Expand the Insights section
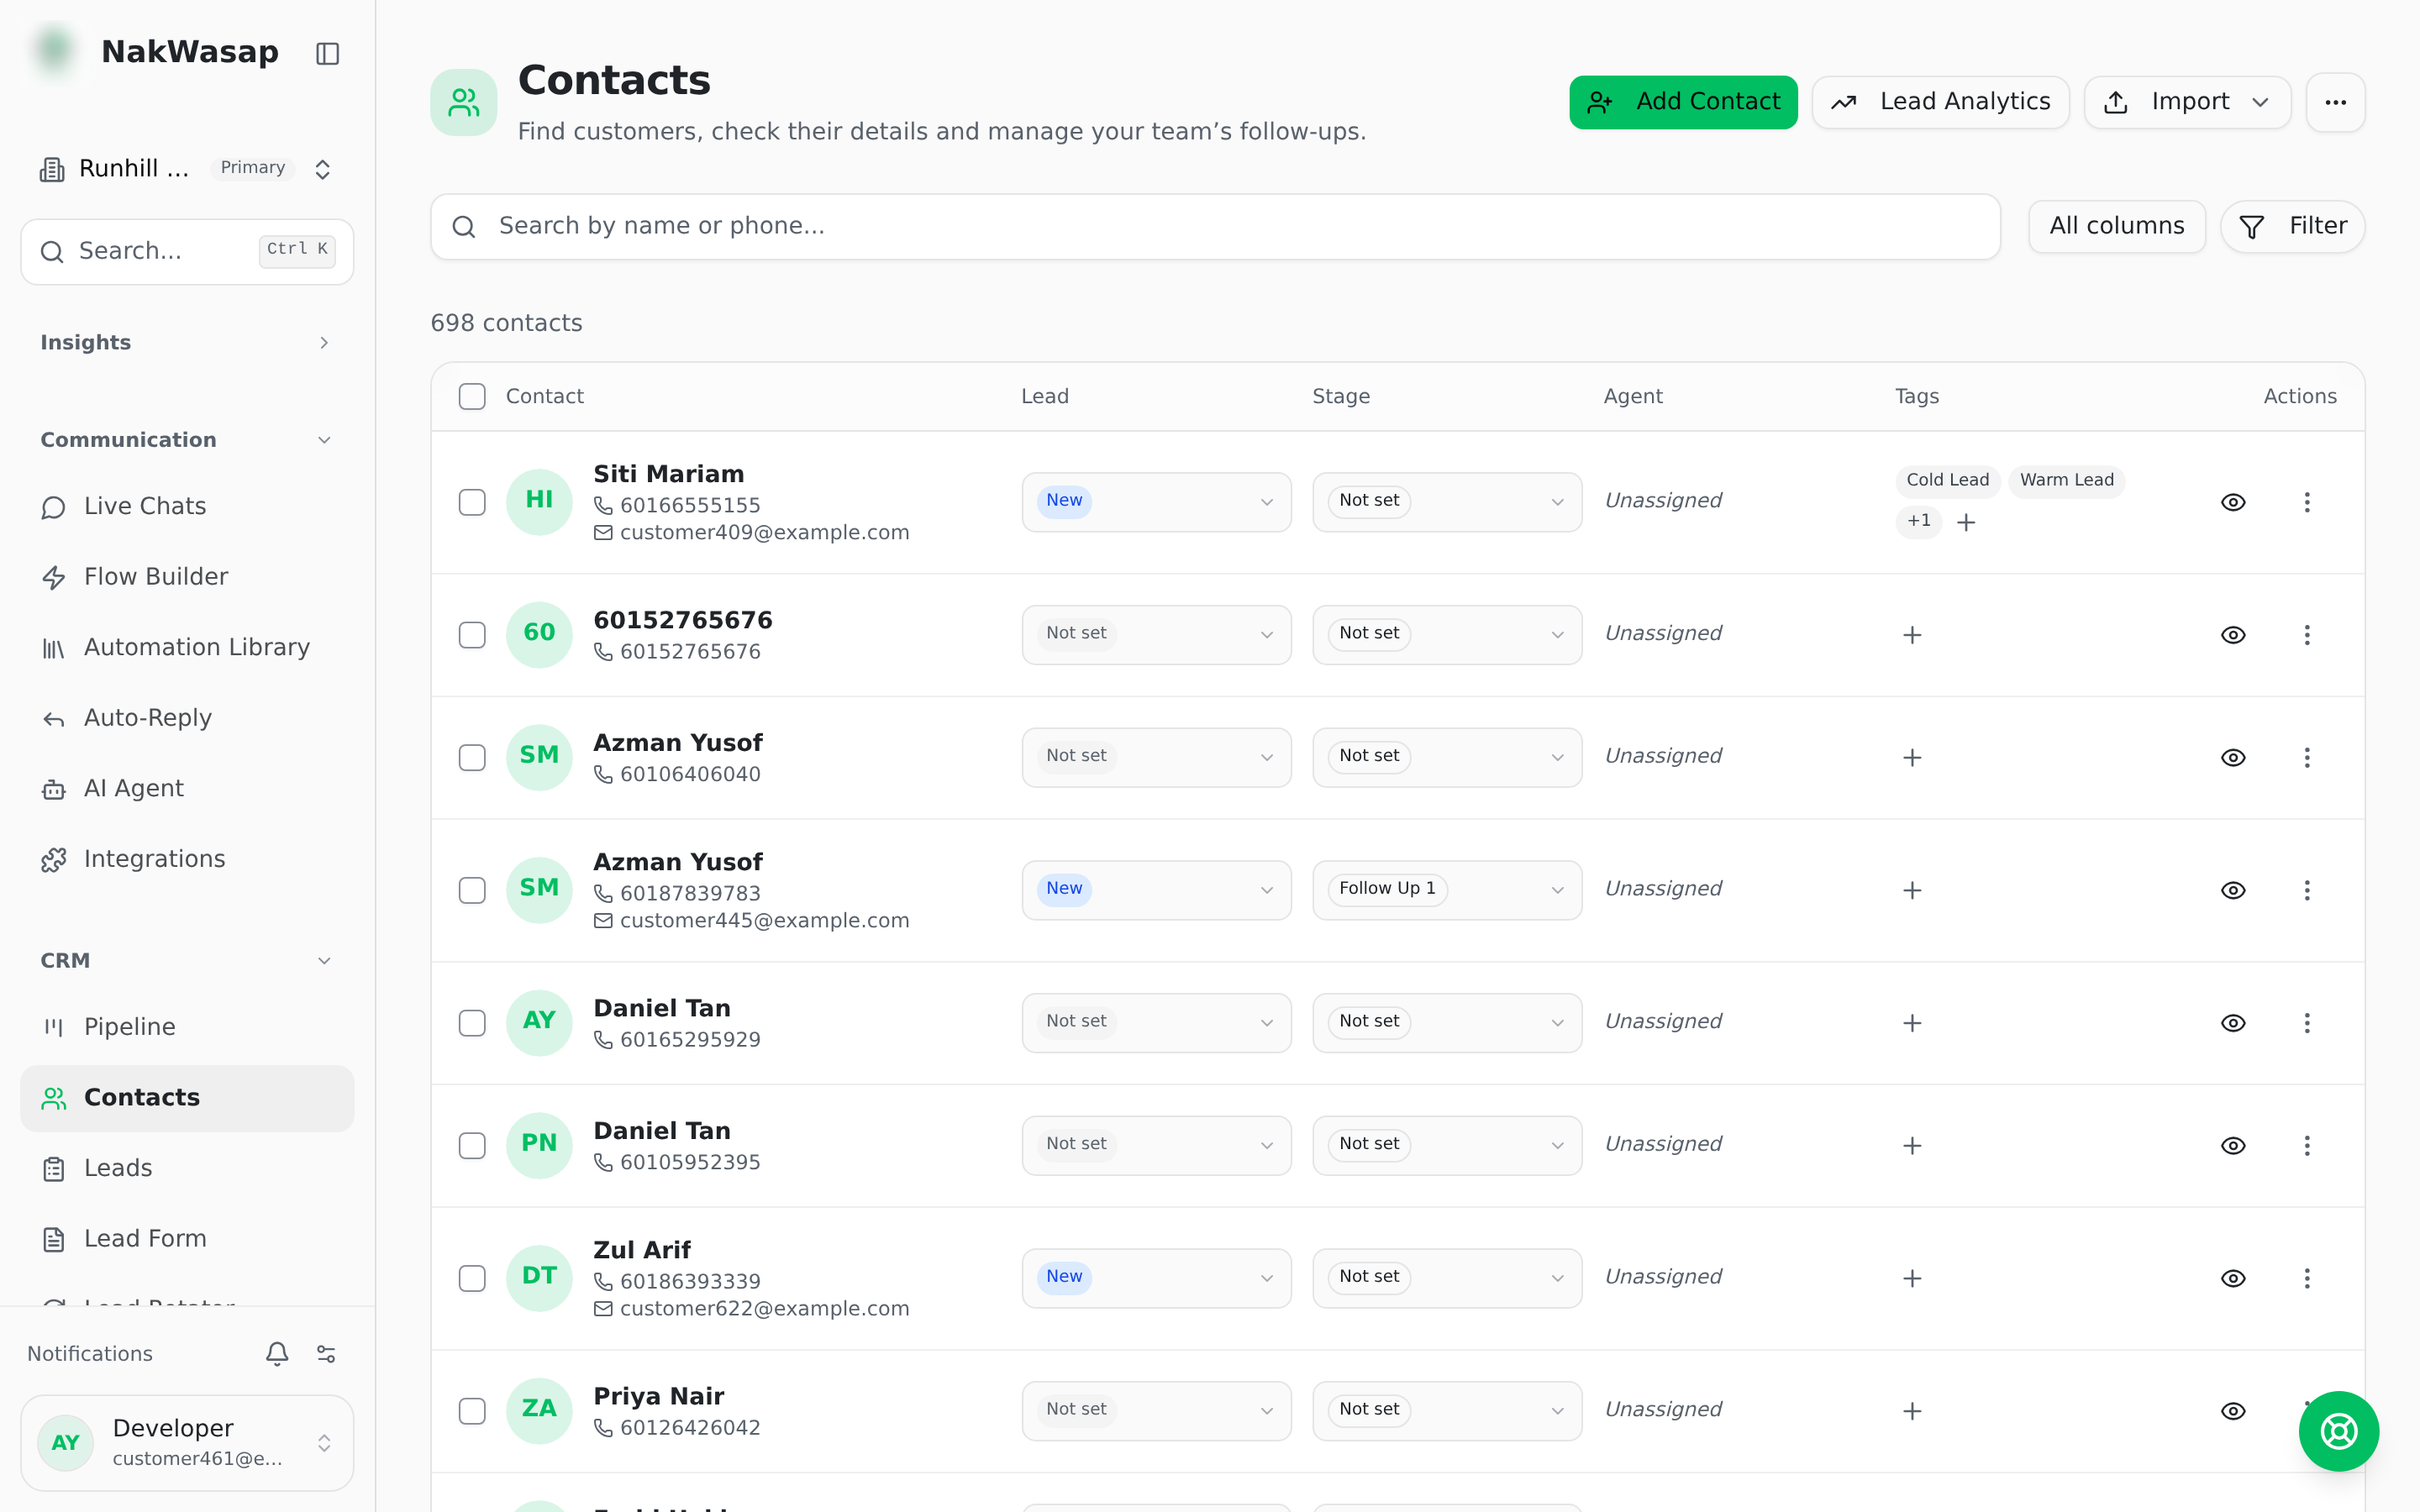The height and width of the screenshot is (1512, 2420). (187, 343)
